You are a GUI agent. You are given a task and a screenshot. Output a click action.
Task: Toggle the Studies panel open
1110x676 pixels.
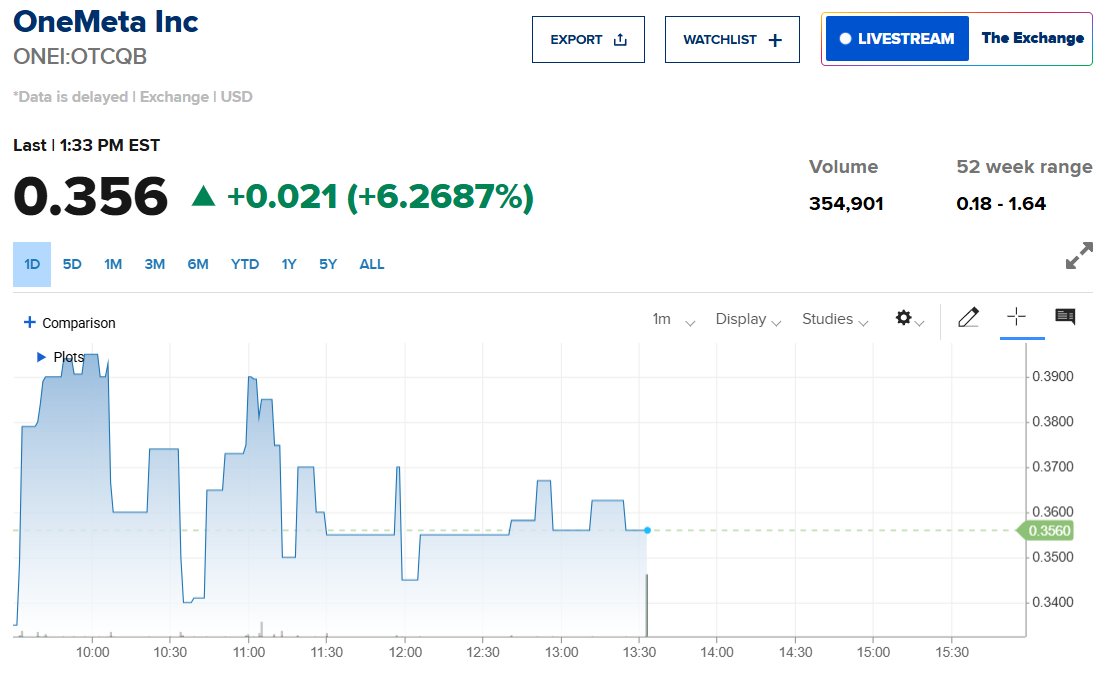(834, 318)
